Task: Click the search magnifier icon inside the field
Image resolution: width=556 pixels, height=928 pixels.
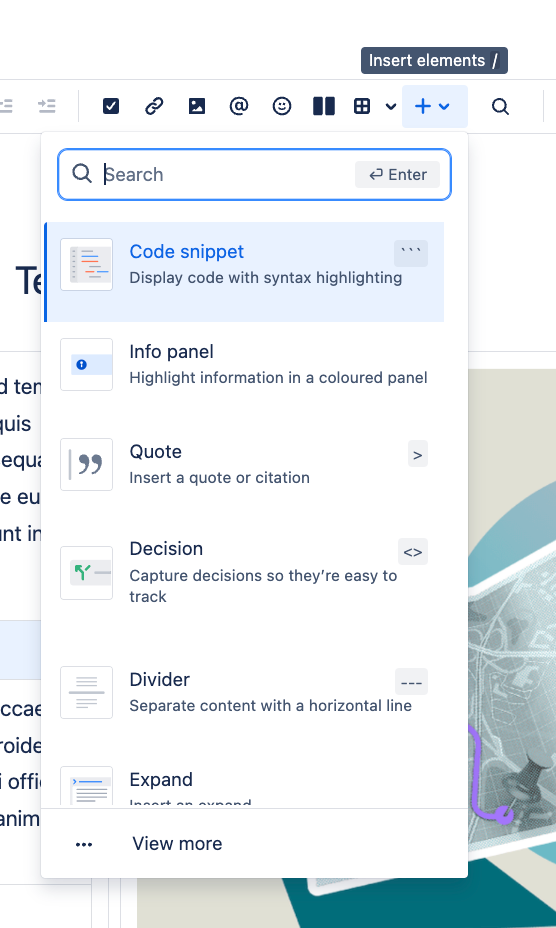Action: click(82, 174)
